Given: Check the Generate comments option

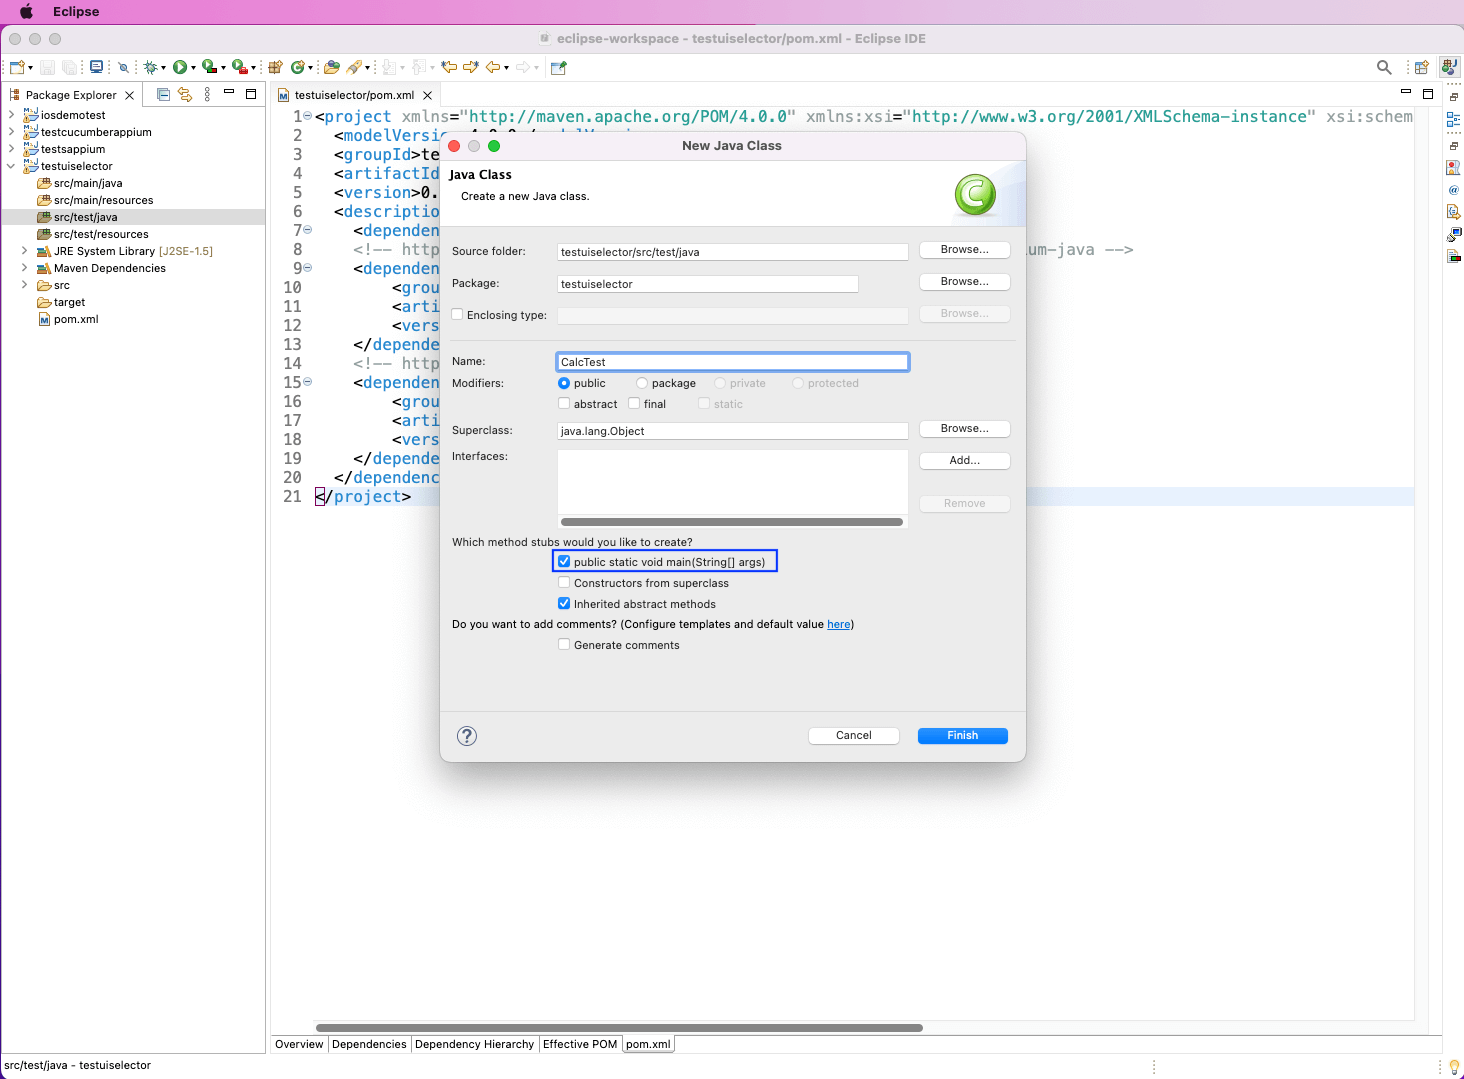Looking at the screenshot, I should click(x=564, y=645).
